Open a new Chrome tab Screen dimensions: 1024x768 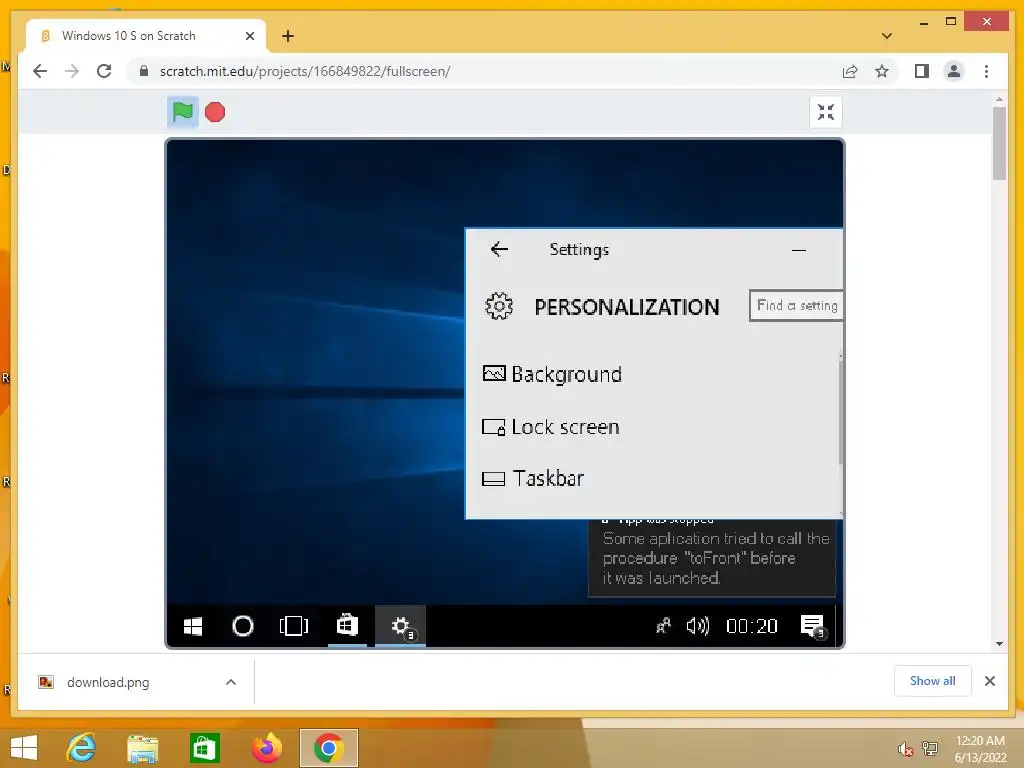coord(288,36)
